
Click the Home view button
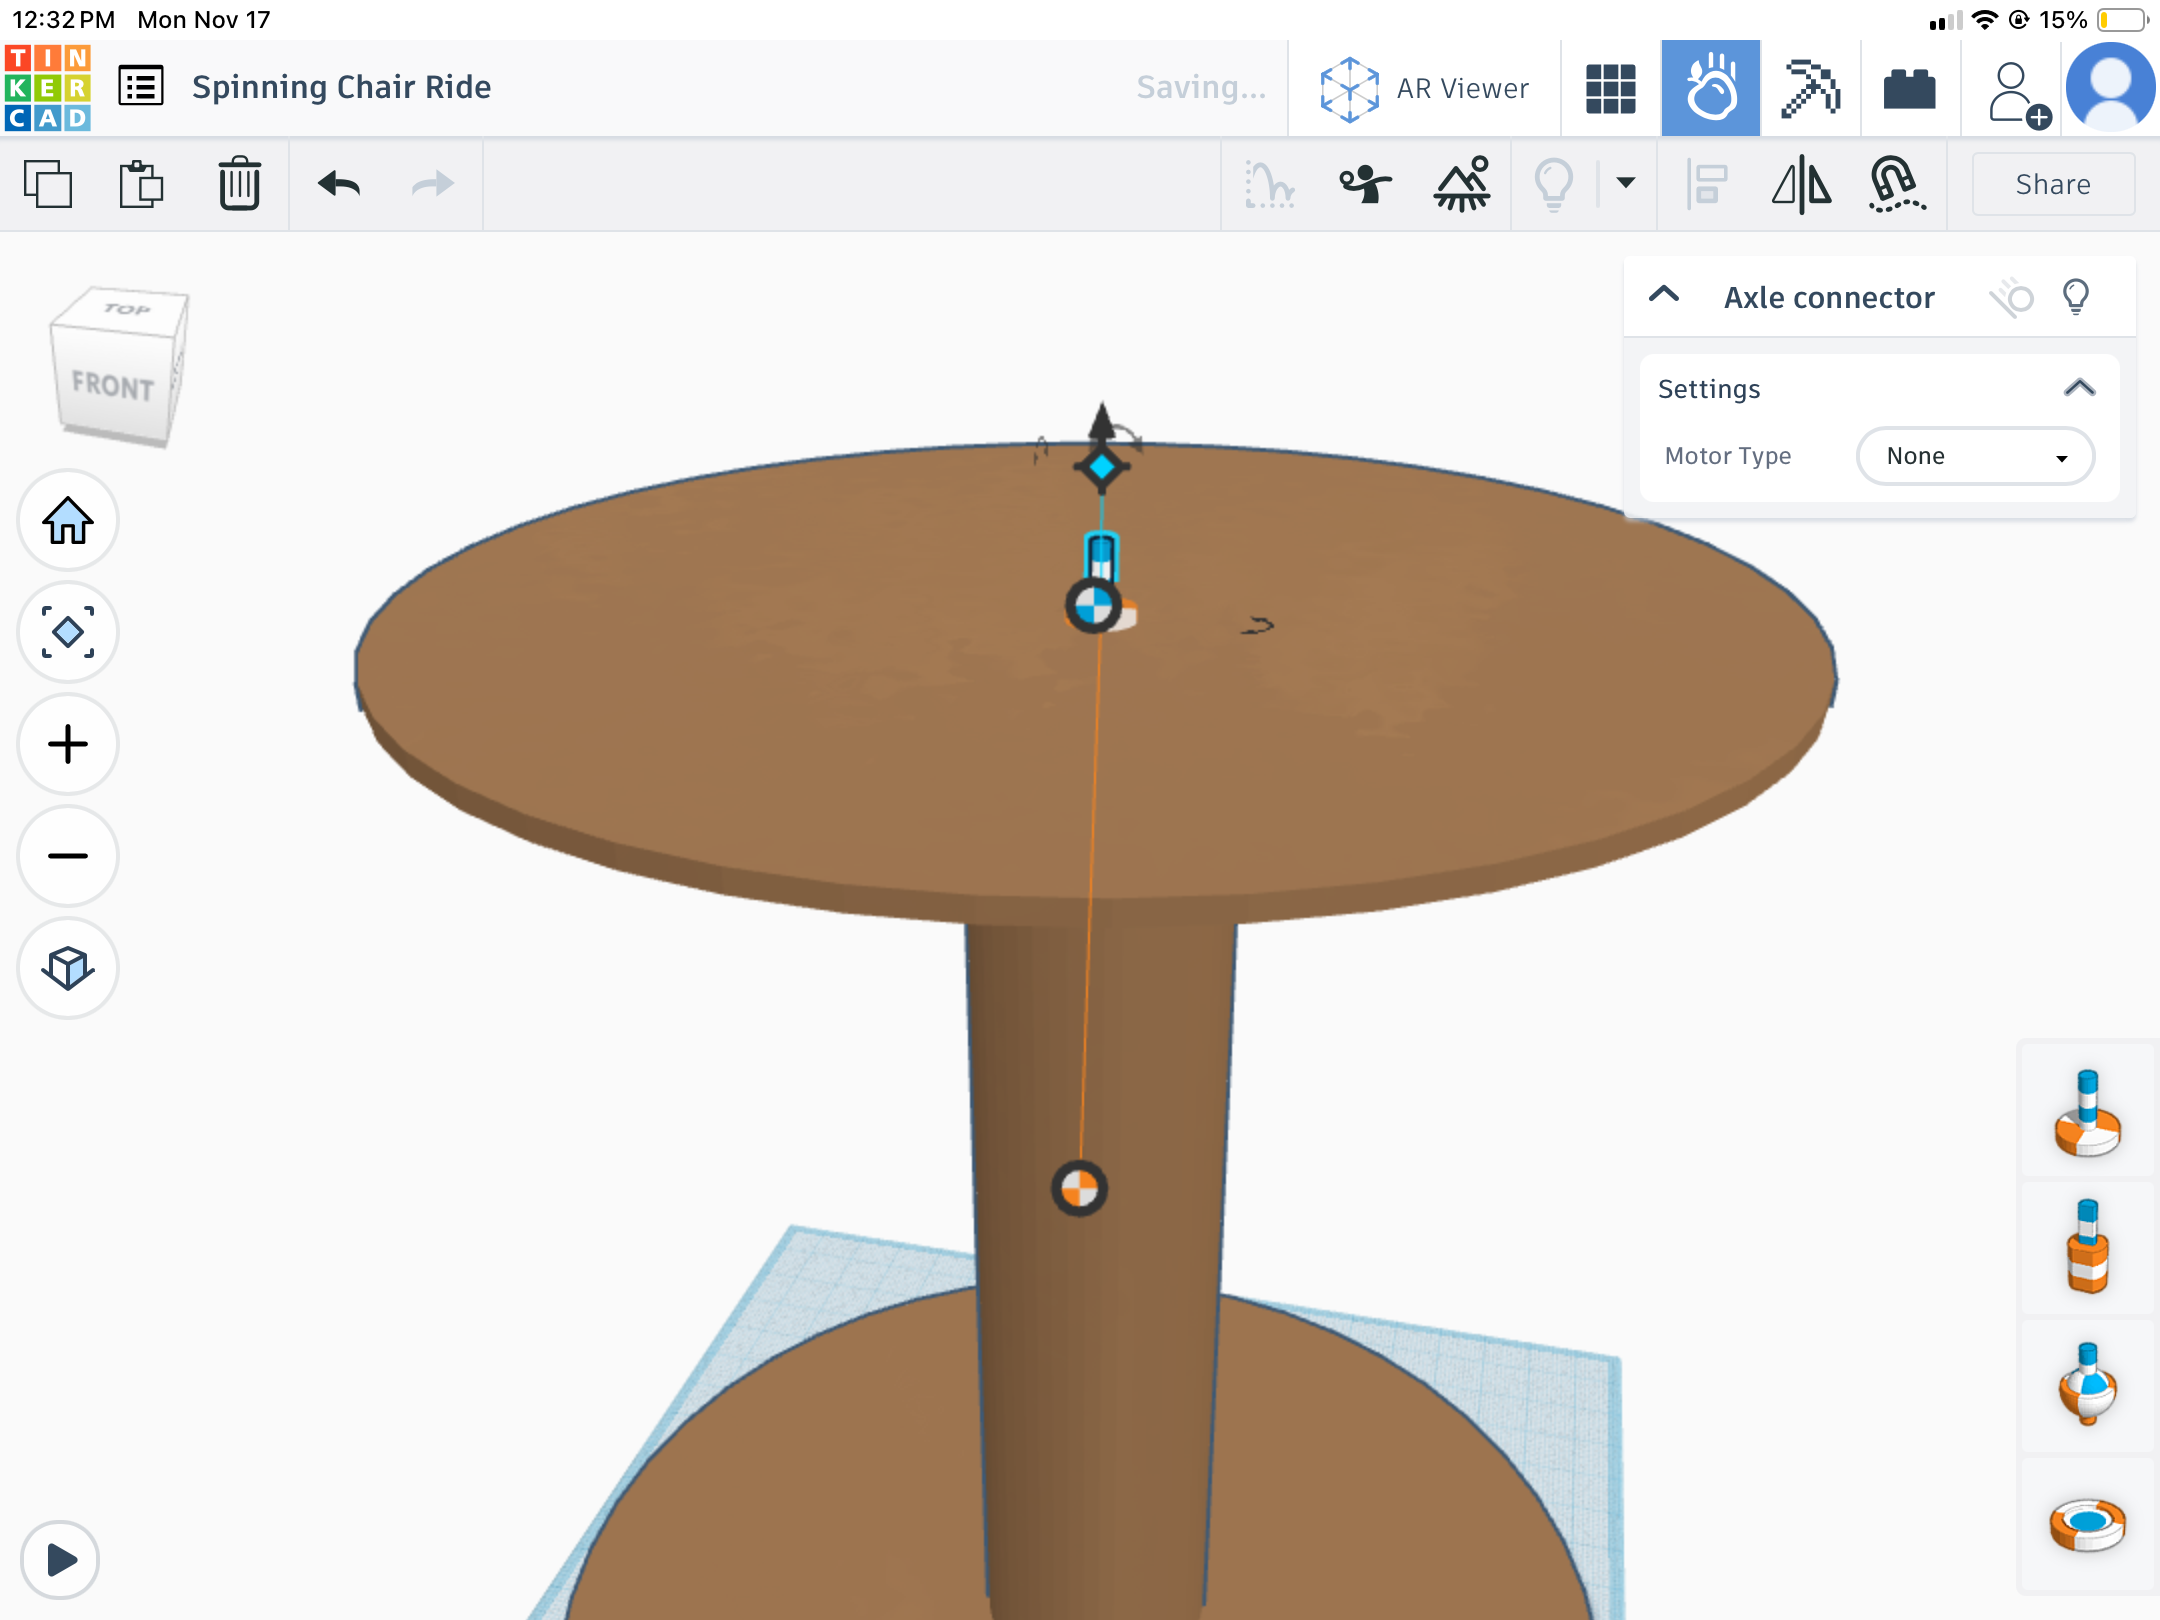point(68,520)
